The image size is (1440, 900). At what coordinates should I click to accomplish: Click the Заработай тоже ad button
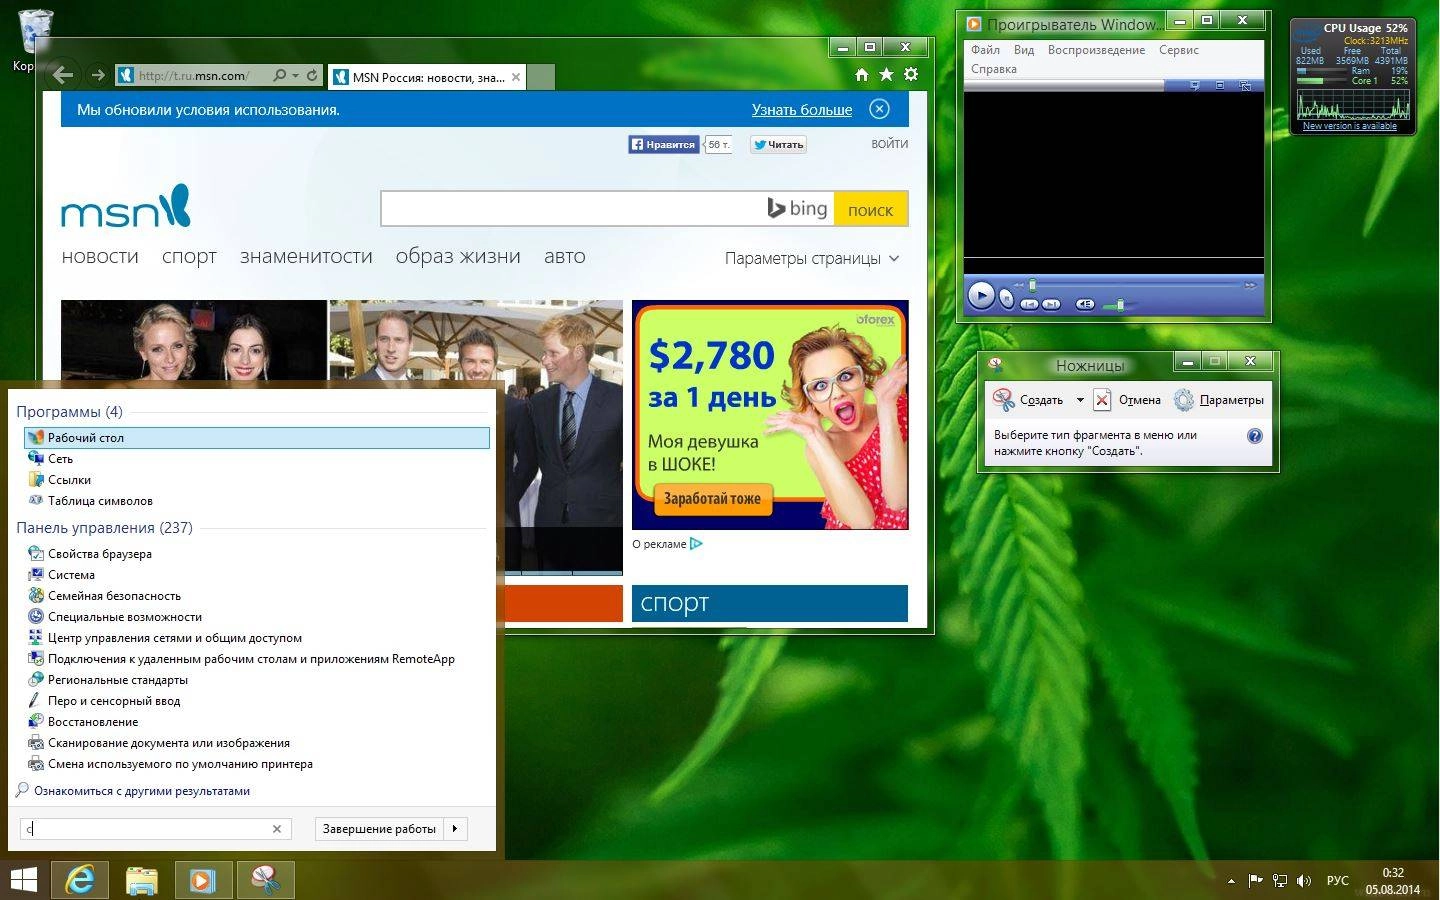(x=712, y=498)
